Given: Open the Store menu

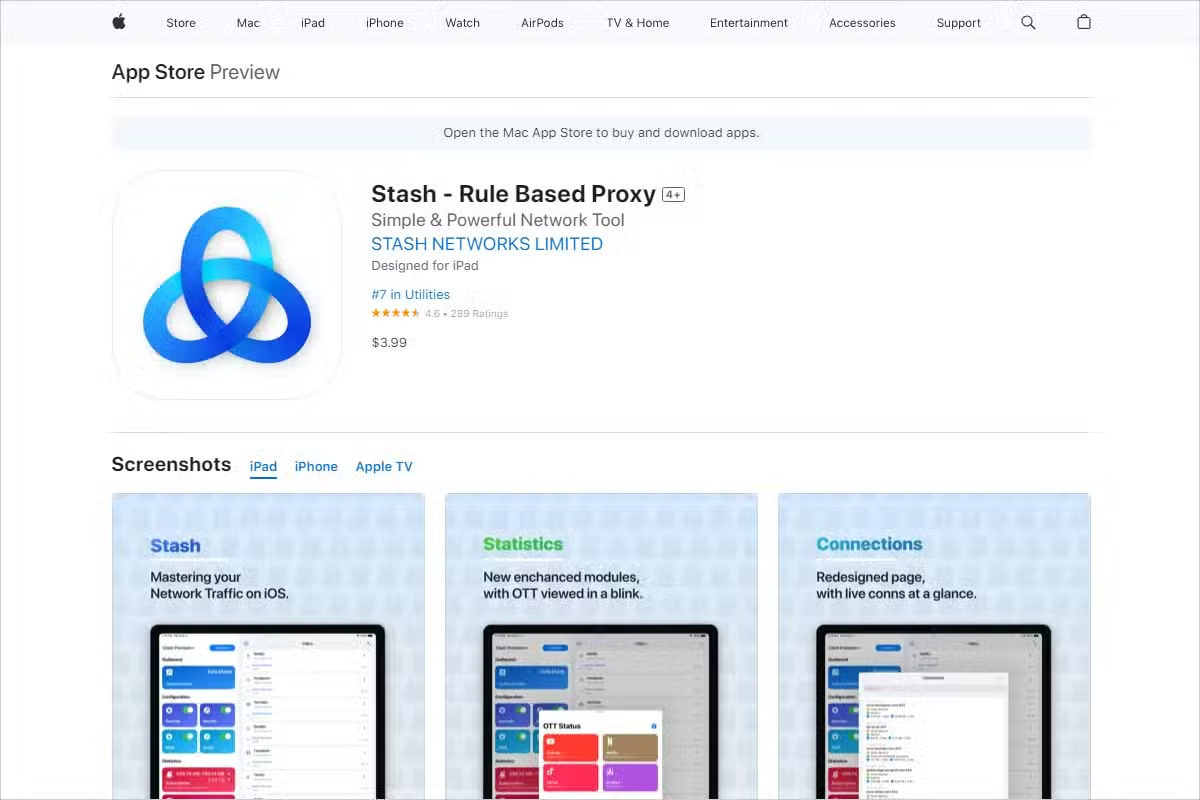Looking at the screenshot, I should click(181, 23).
